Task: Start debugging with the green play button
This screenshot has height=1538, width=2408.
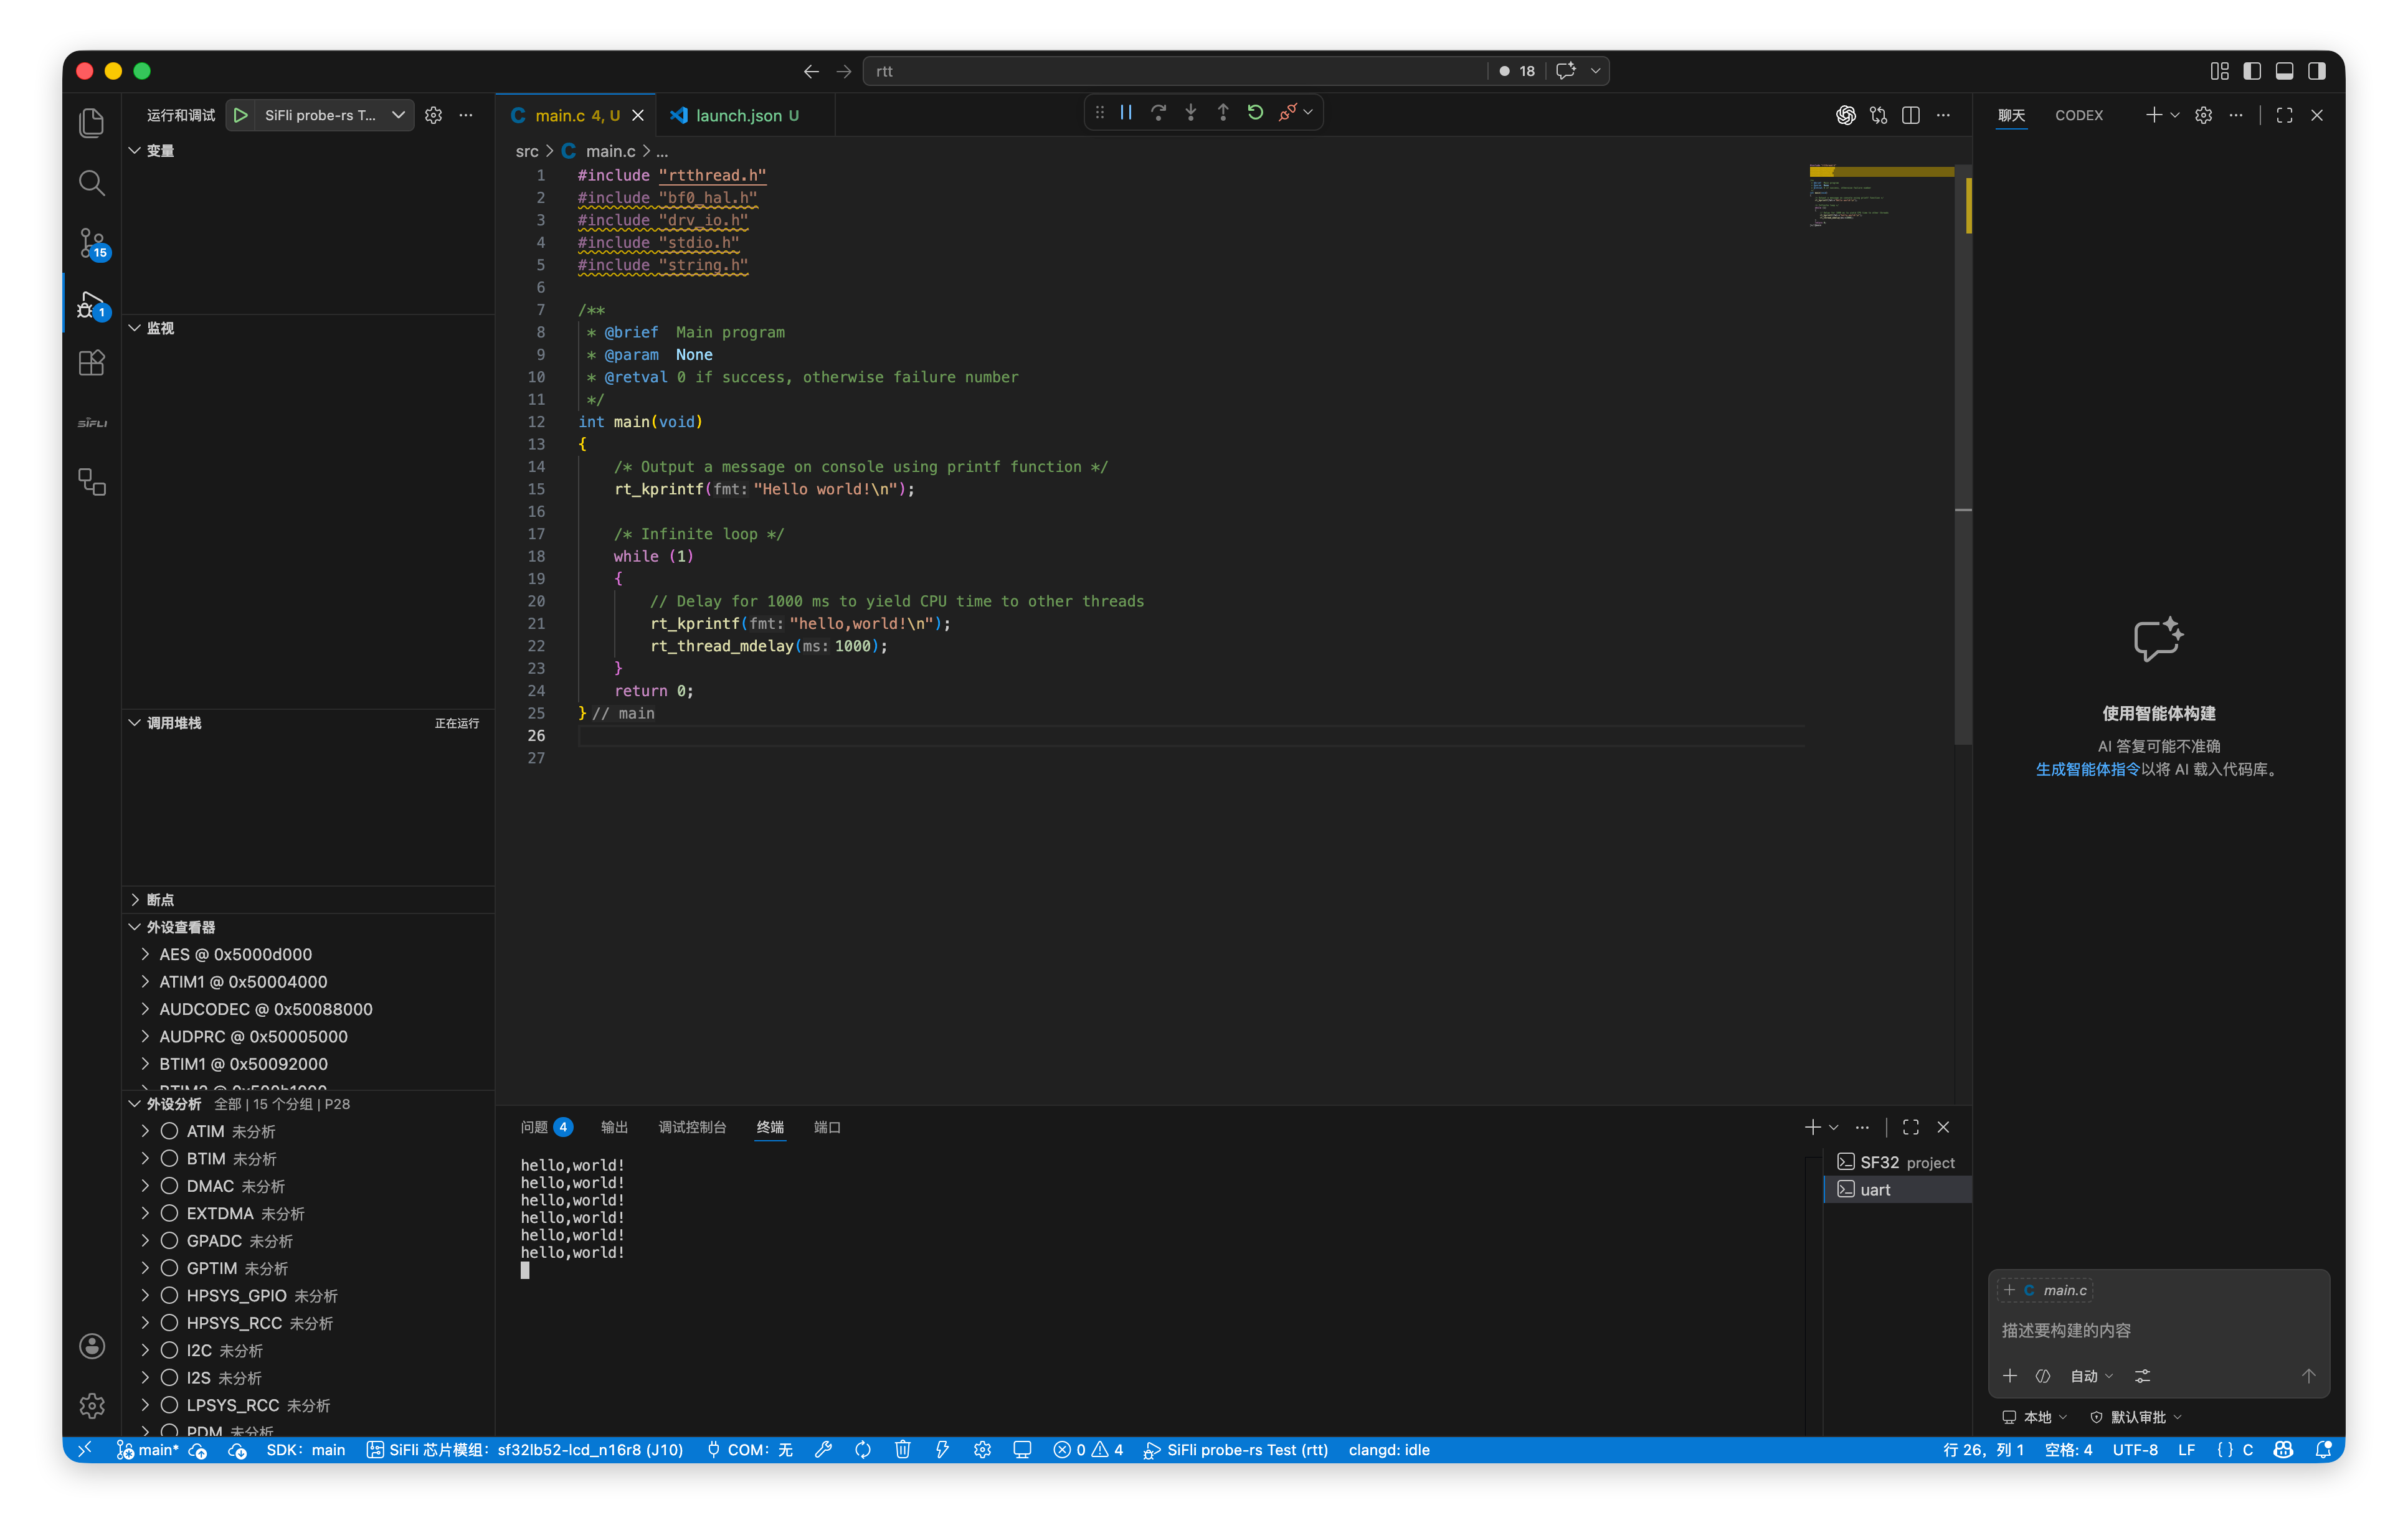Action: click(x=240, y=115)
